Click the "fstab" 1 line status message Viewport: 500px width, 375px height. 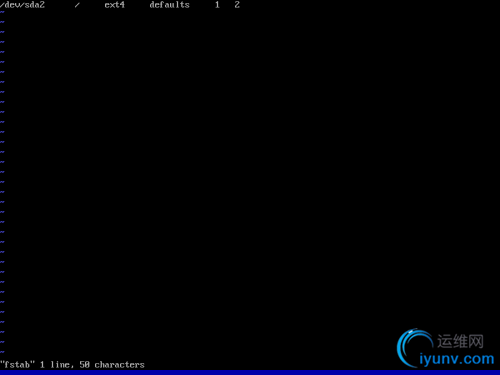[x=72, y=365]
